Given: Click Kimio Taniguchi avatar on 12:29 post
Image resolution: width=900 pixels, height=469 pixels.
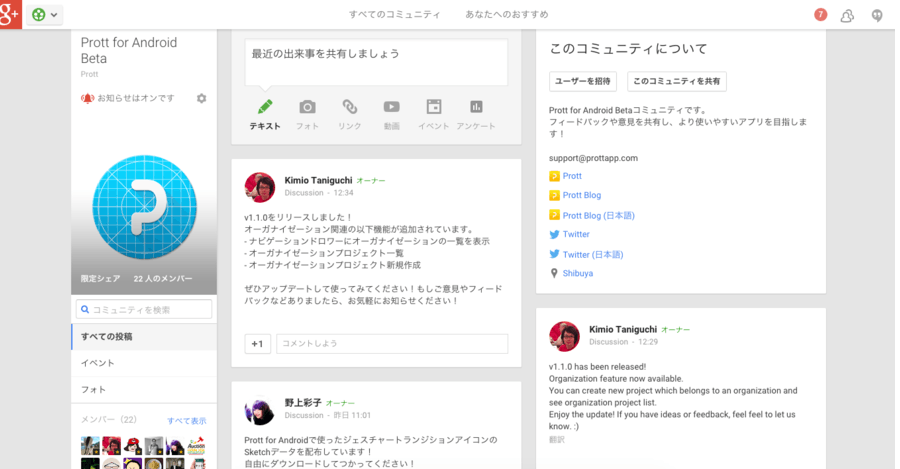Looking at the screenshot, I should (x=564, y=336).
